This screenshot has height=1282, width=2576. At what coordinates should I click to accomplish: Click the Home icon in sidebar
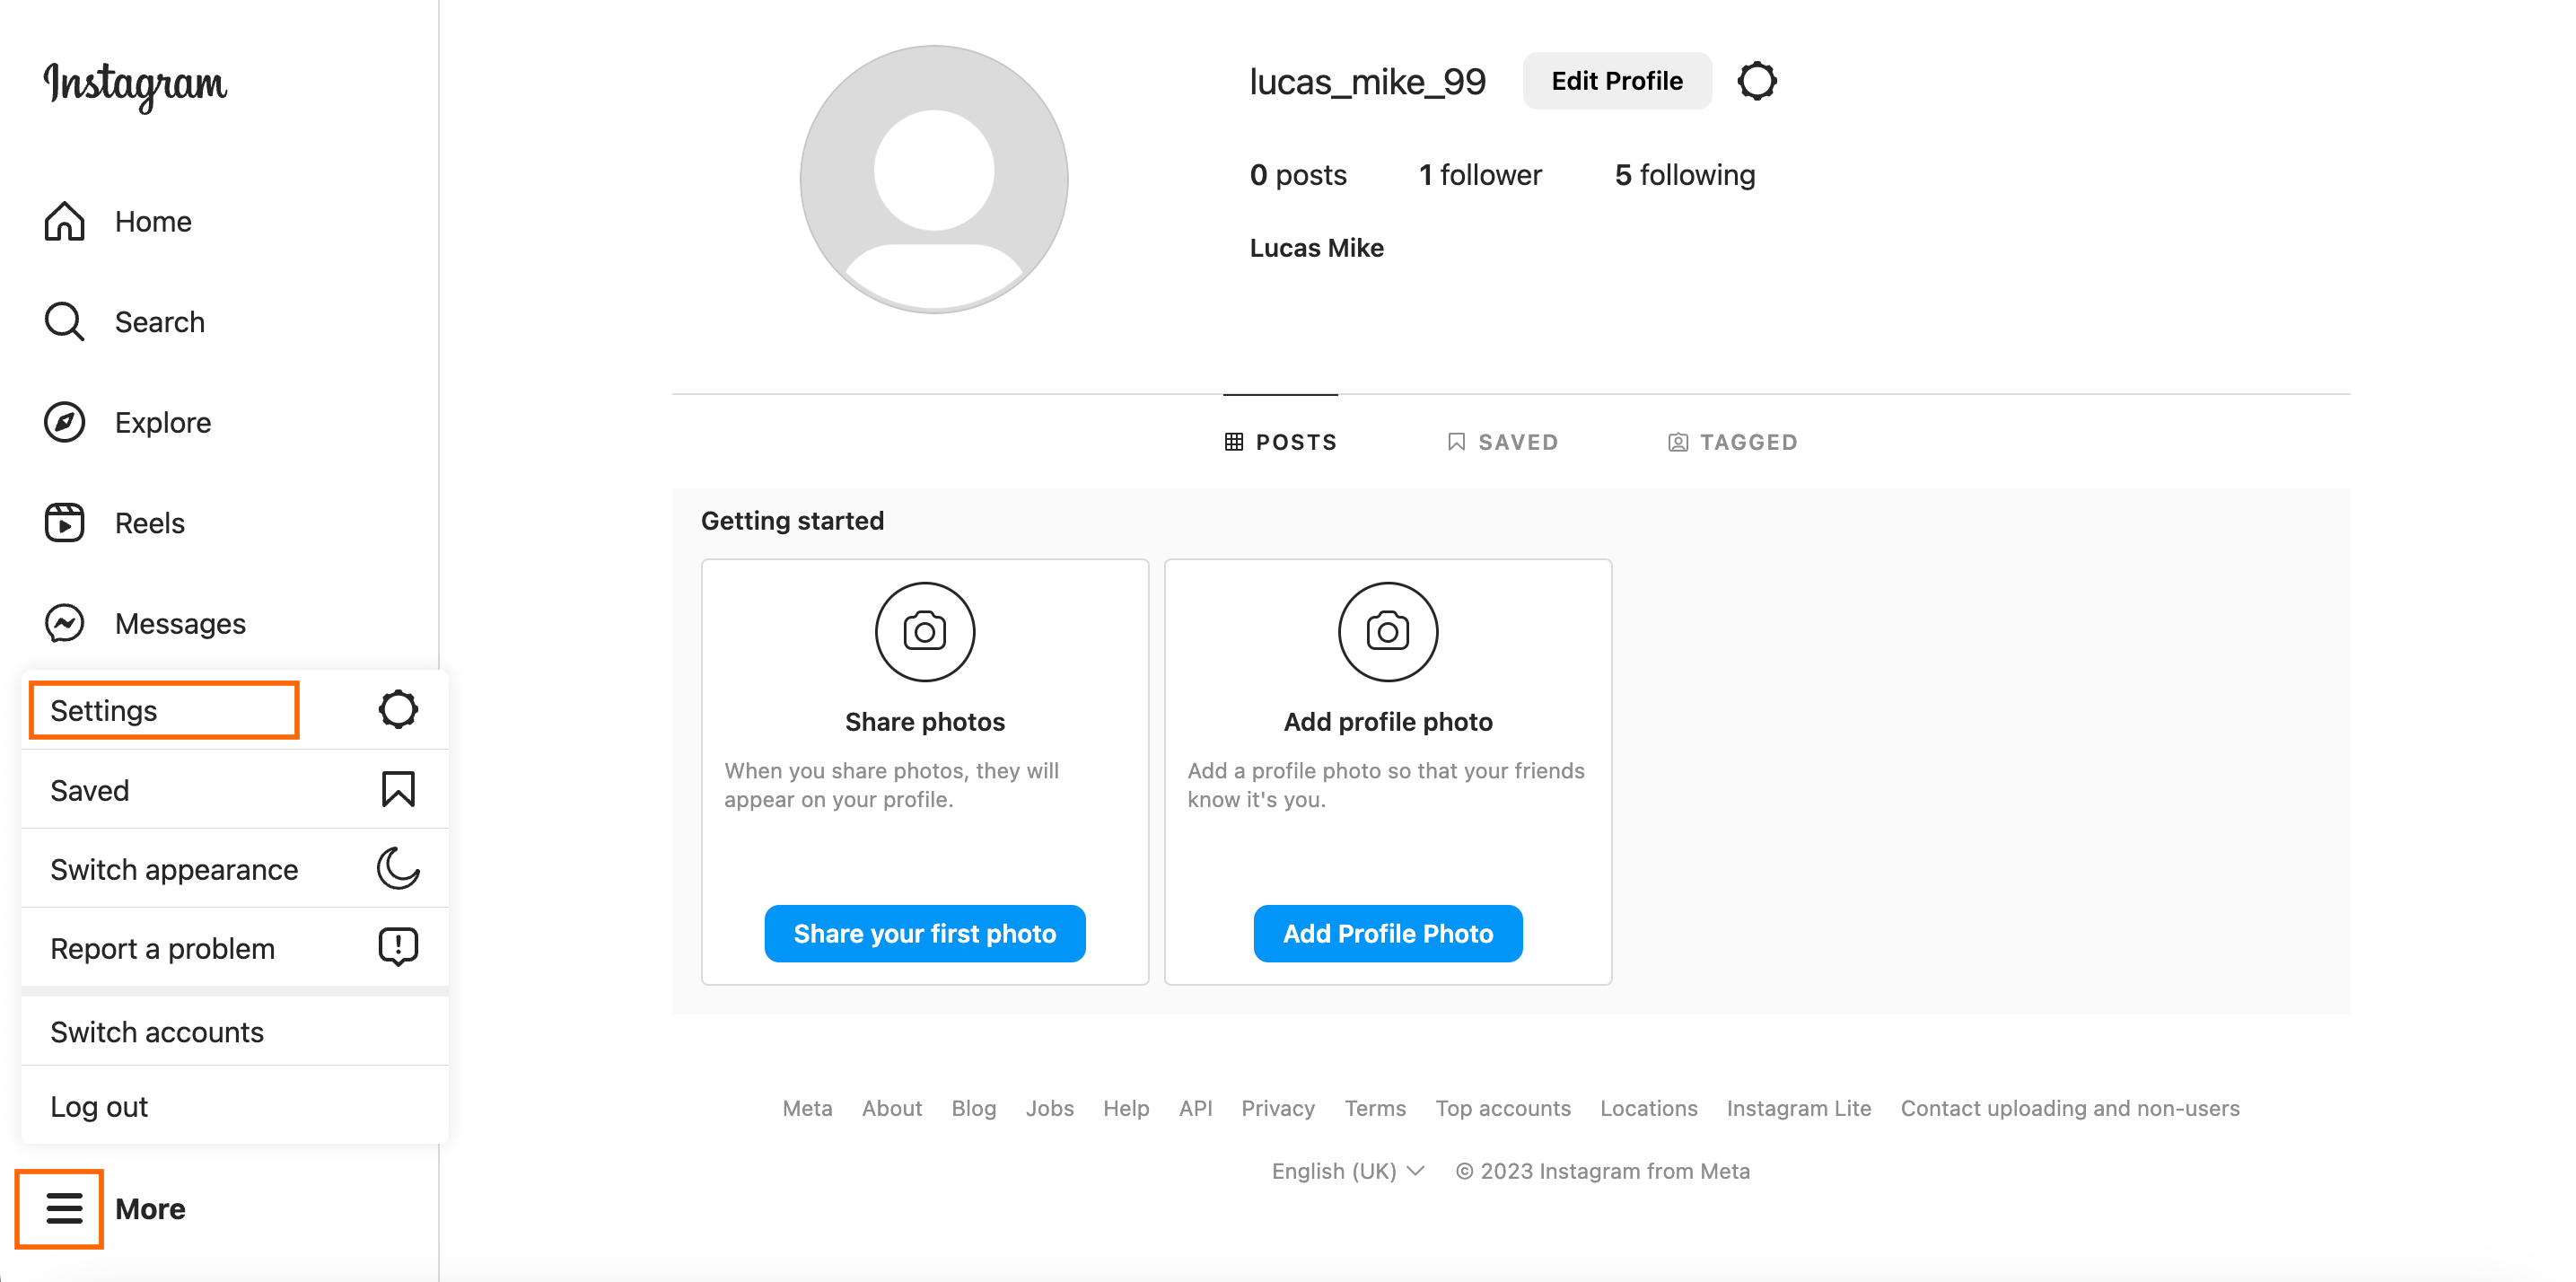point(65,221)
